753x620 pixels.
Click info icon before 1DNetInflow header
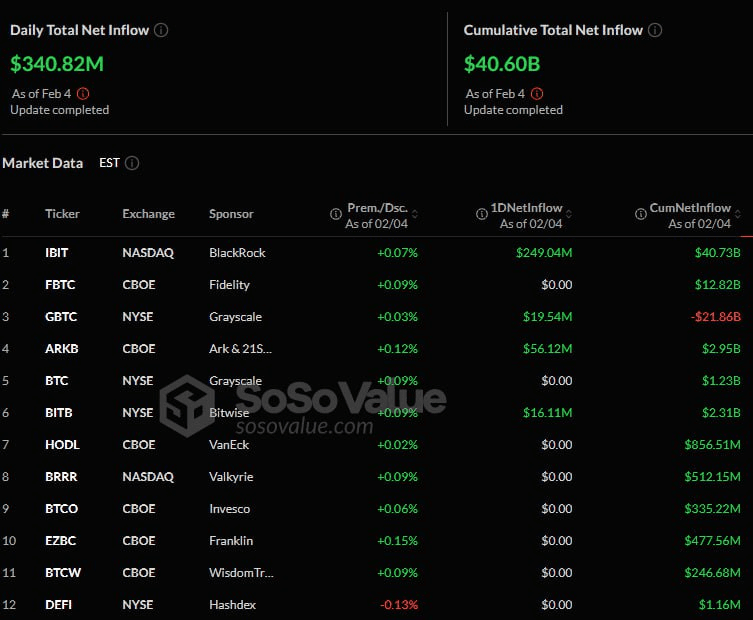coord(482,214)
